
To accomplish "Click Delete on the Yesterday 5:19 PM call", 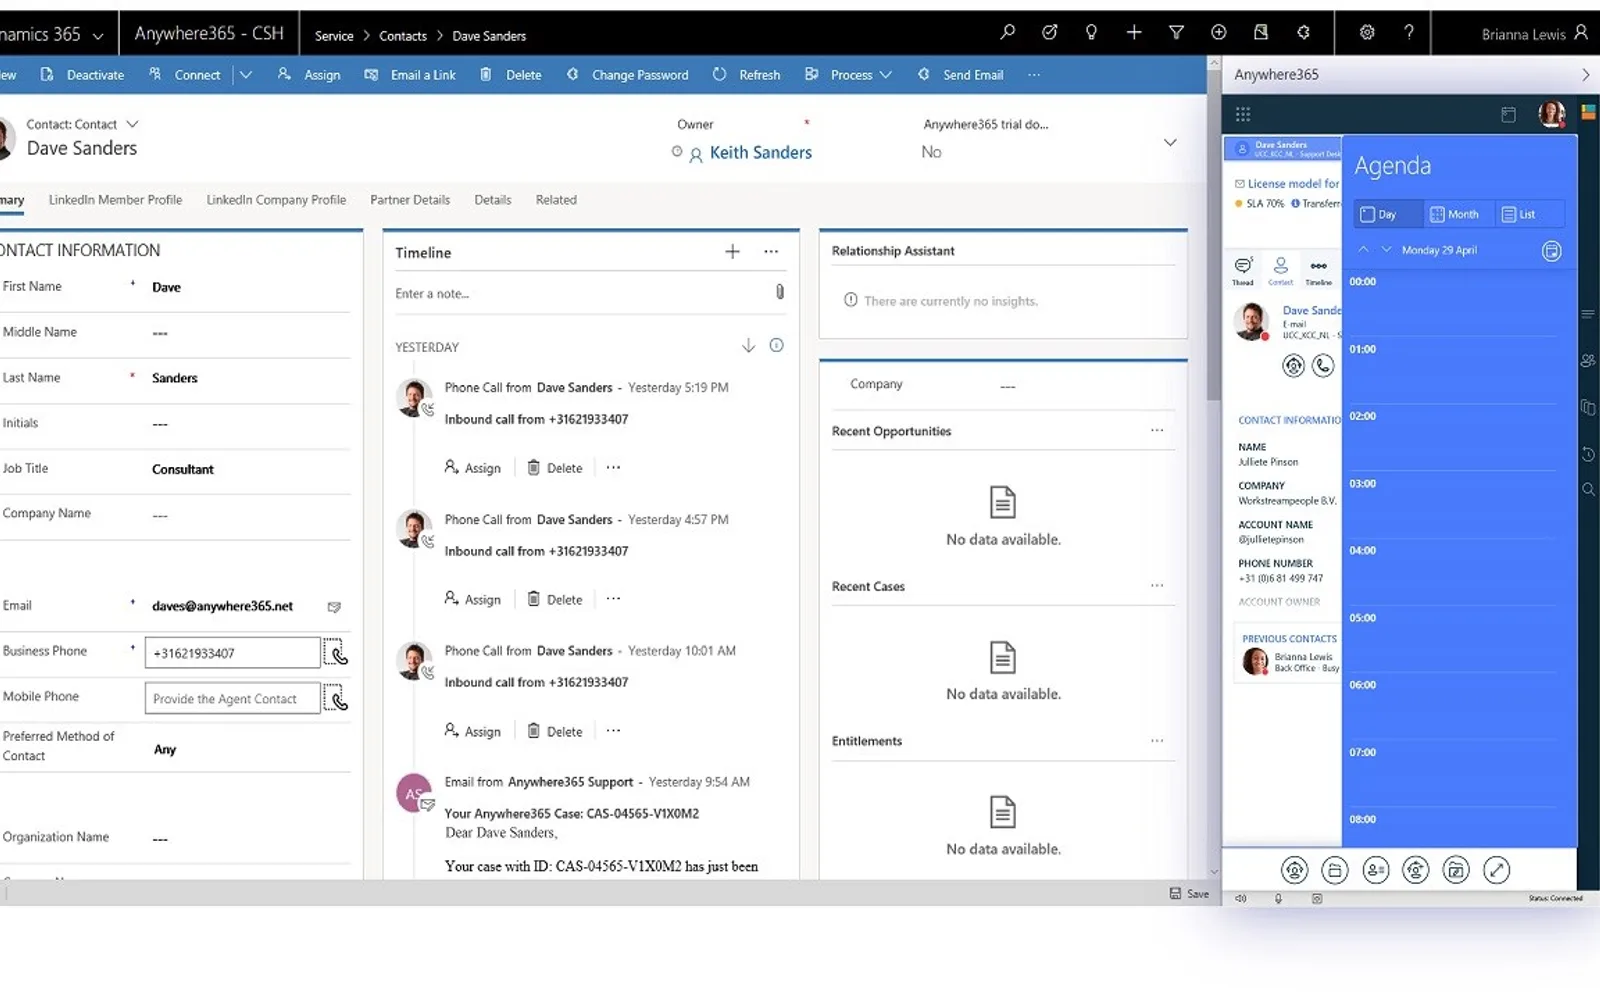I will (x=555, y=468).
